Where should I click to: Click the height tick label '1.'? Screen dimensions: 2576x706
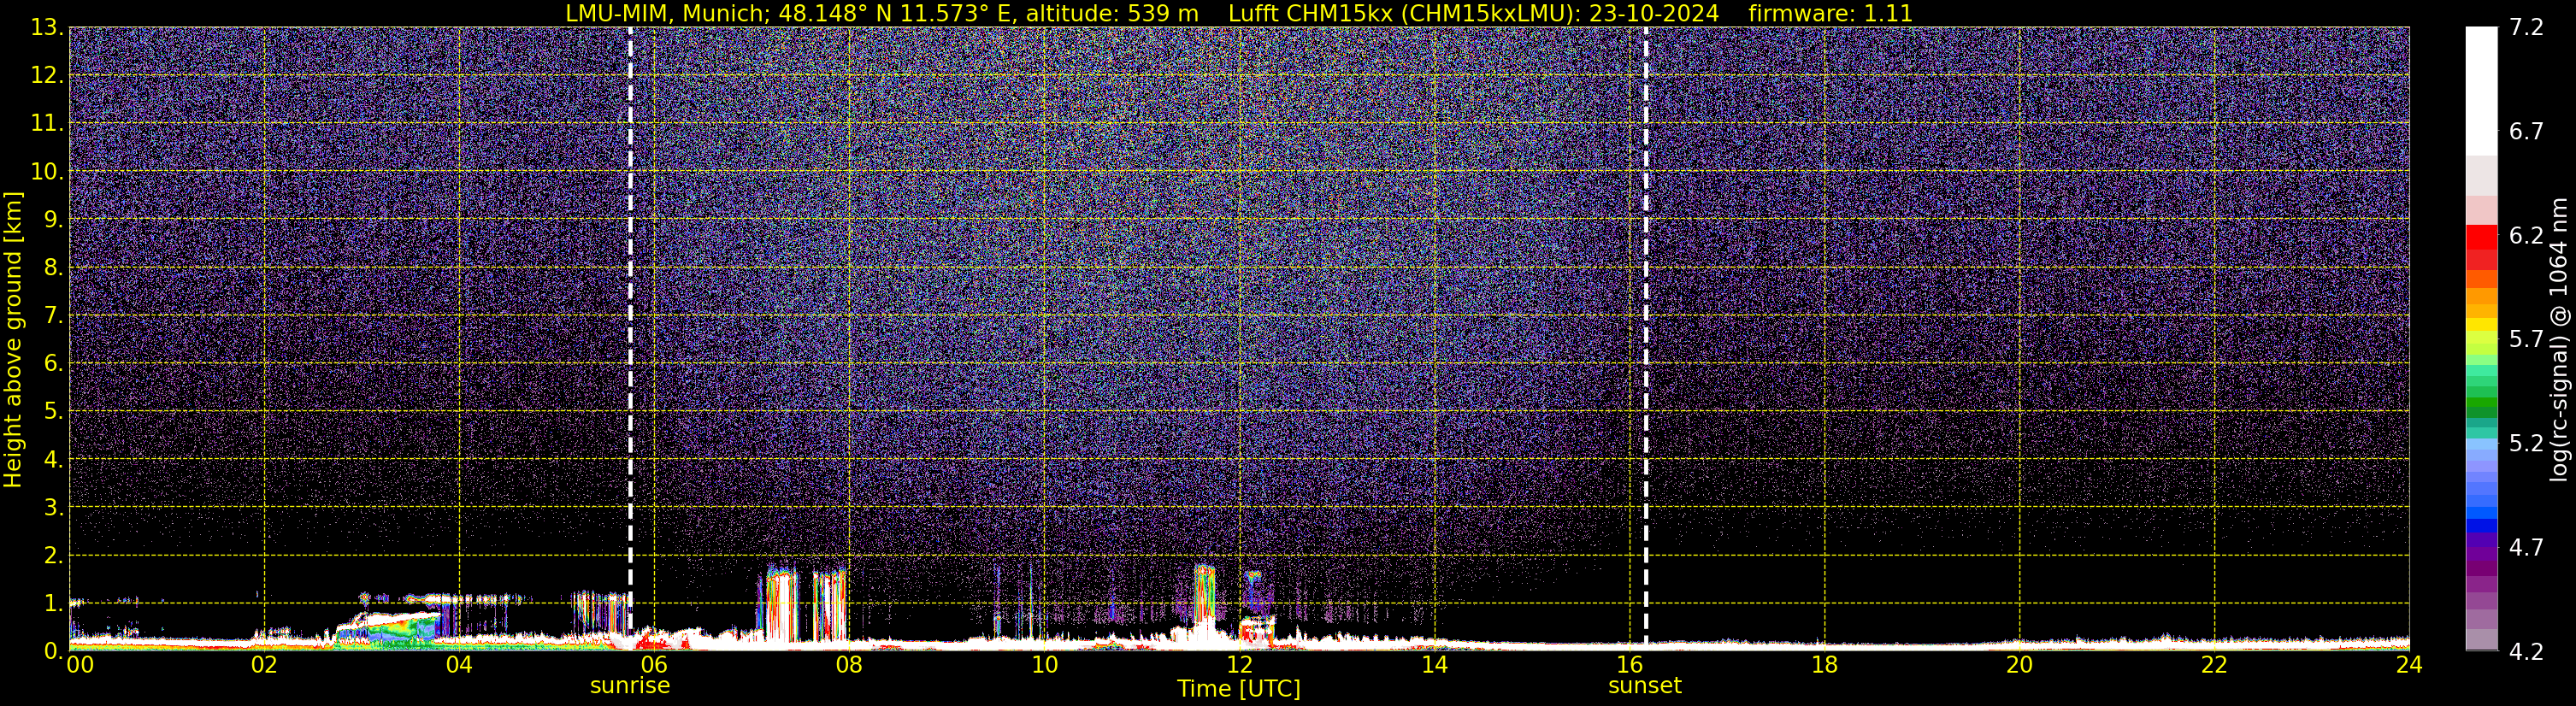53,603
